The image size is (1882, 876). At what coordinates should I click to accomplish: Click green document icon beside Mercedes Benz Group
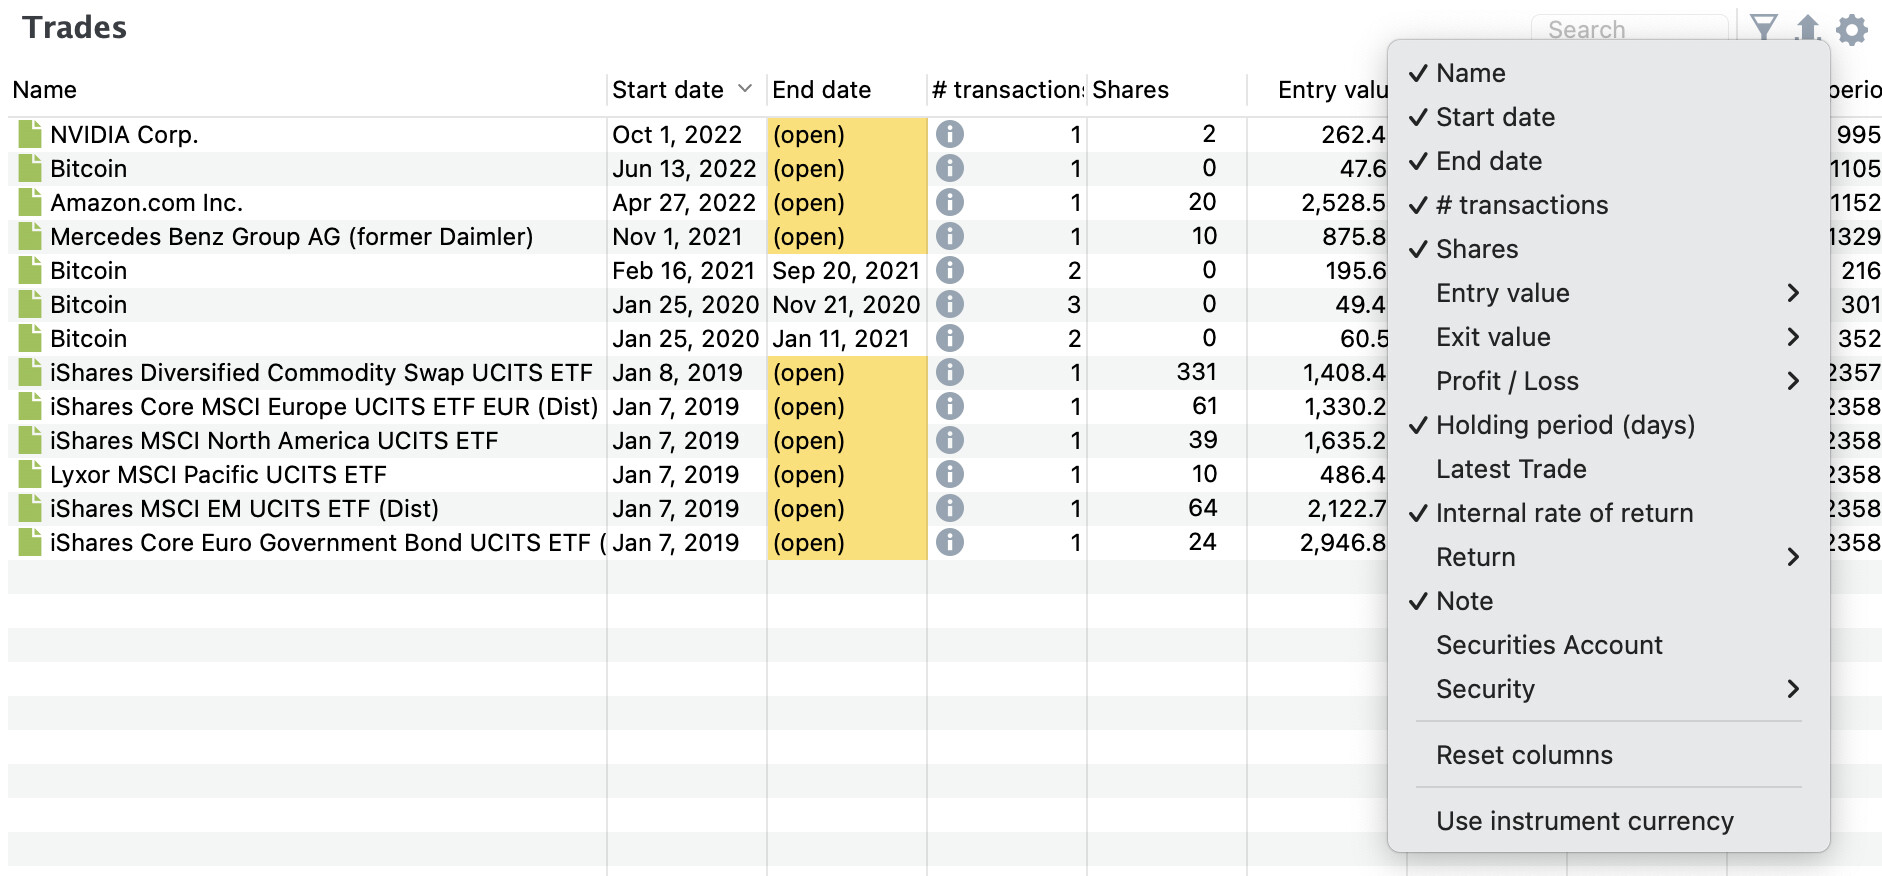30,236
